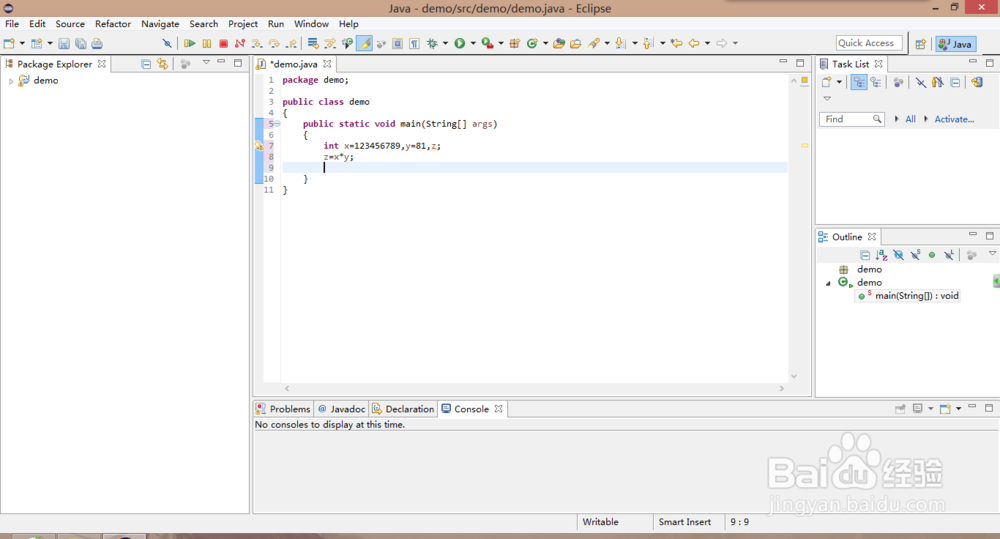The width and height of the screenshot is (1000, 539).
Task: Collapse All in Package Explorer
Action: click(x=146, y=64)
